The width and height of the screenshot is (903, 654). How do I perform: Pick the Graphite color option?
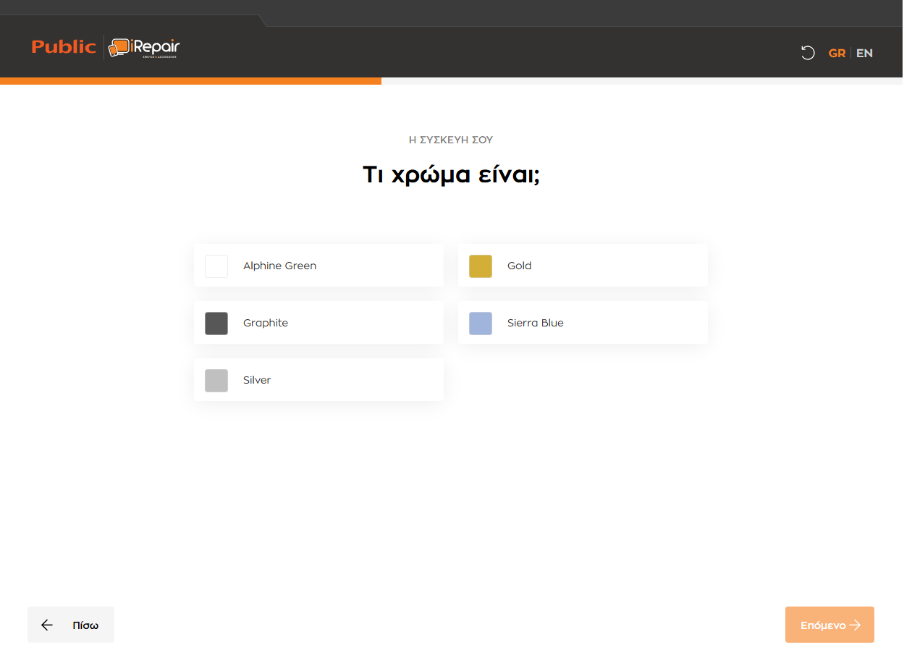318,323
